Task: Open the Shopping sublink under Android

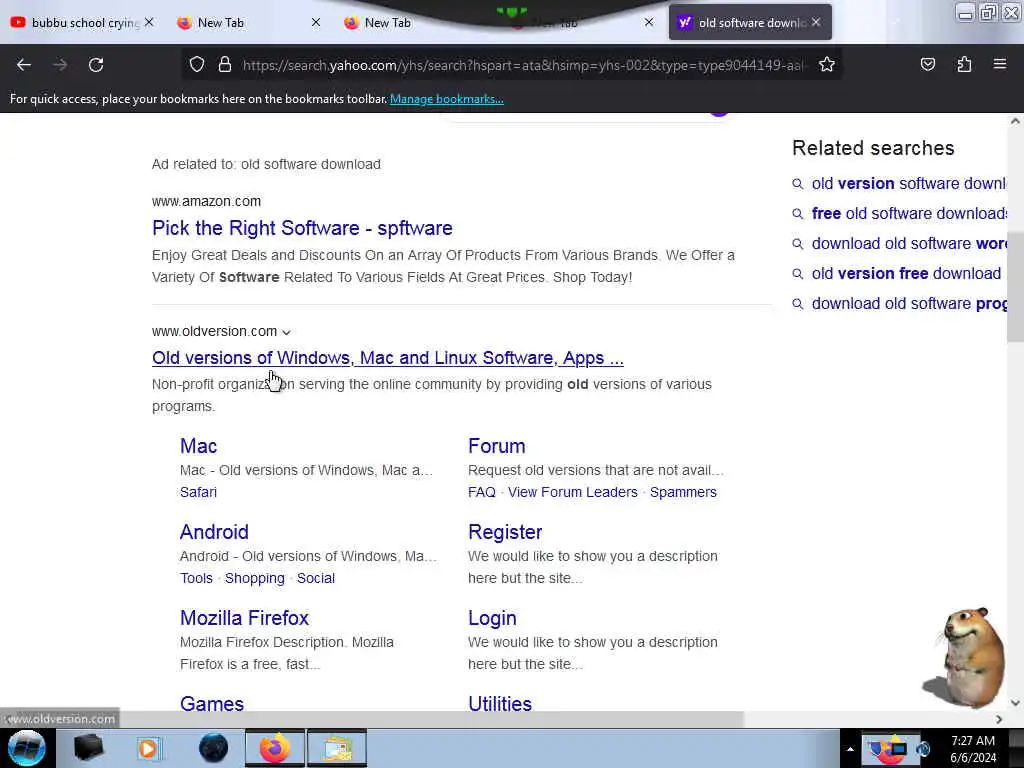Action: click(255, 579)
